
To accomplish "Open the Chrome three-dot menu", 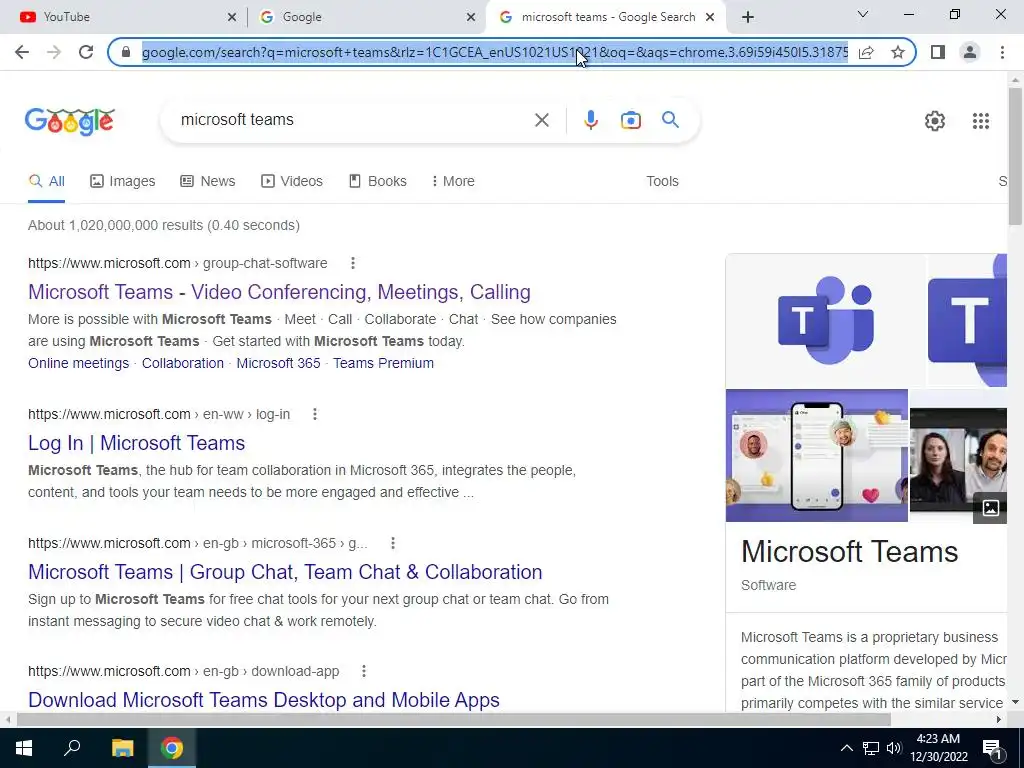I will click(x=1002, y=52).
